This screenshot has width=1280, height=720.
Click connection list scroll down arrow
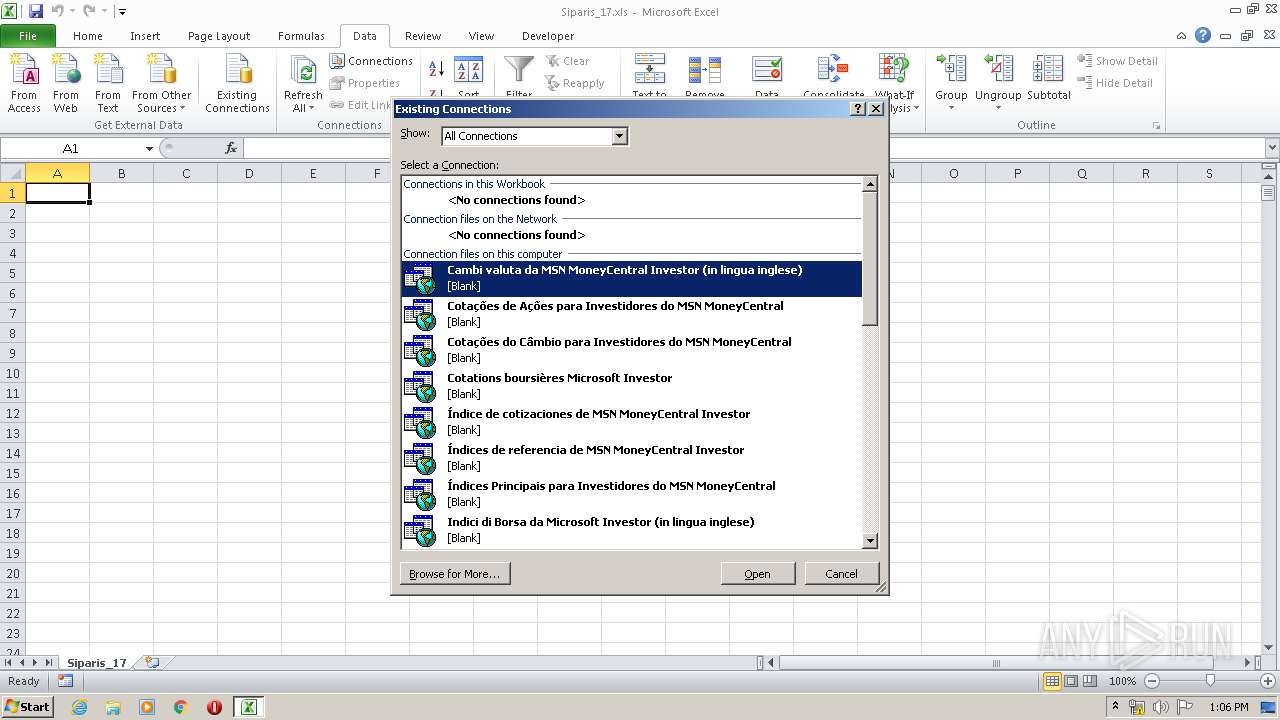point(870,541)
